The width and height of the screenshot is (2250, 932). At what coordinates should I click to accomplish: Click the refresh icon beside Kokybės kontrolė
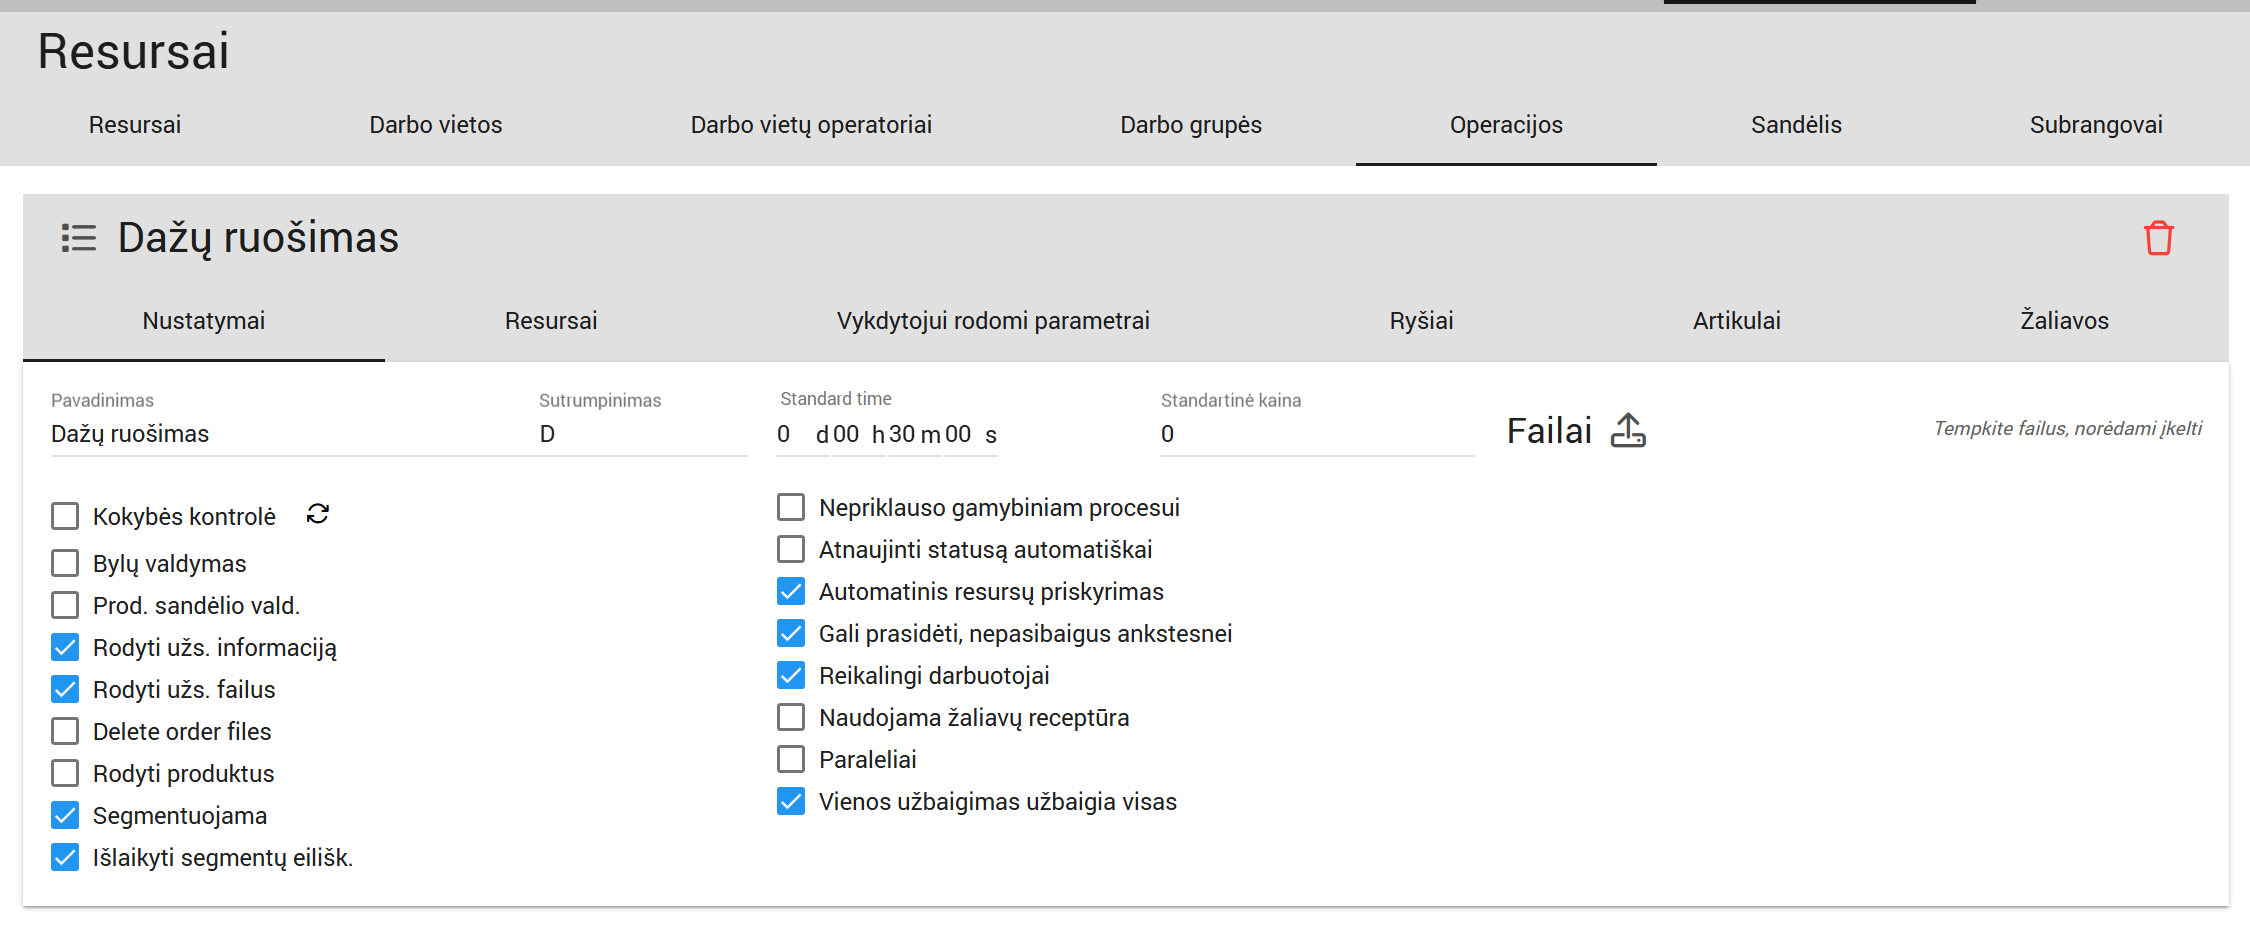318,514
